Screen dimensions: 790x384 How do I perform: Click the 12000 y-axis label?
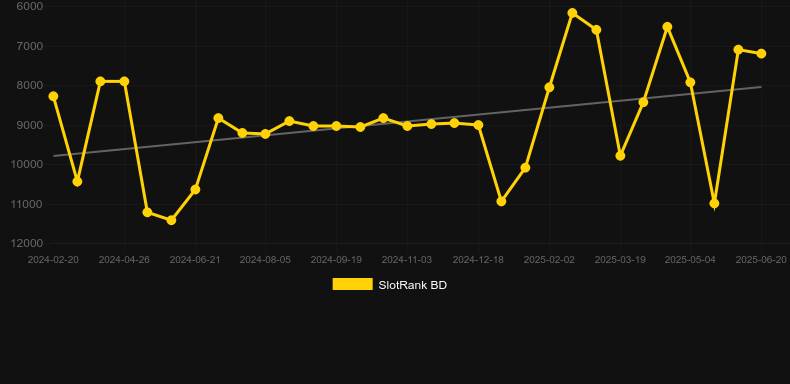pyautogui.click(x=27, y=243)
